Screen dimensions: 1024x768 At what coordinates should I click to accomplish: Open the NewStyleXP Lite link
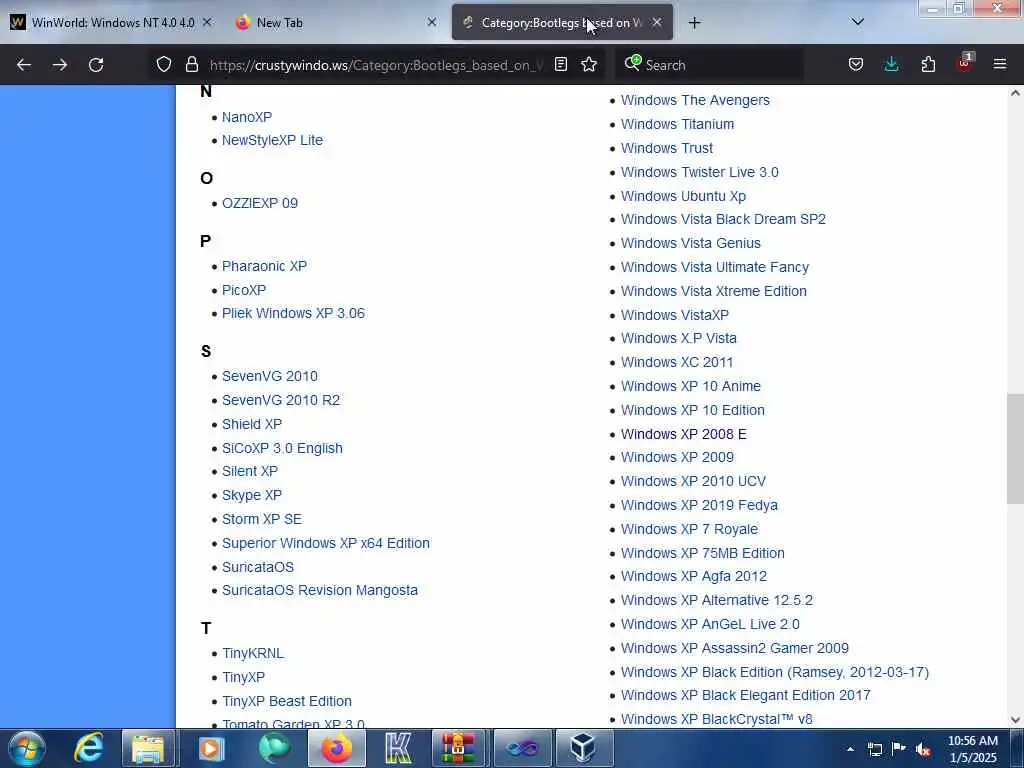(272, 140)
